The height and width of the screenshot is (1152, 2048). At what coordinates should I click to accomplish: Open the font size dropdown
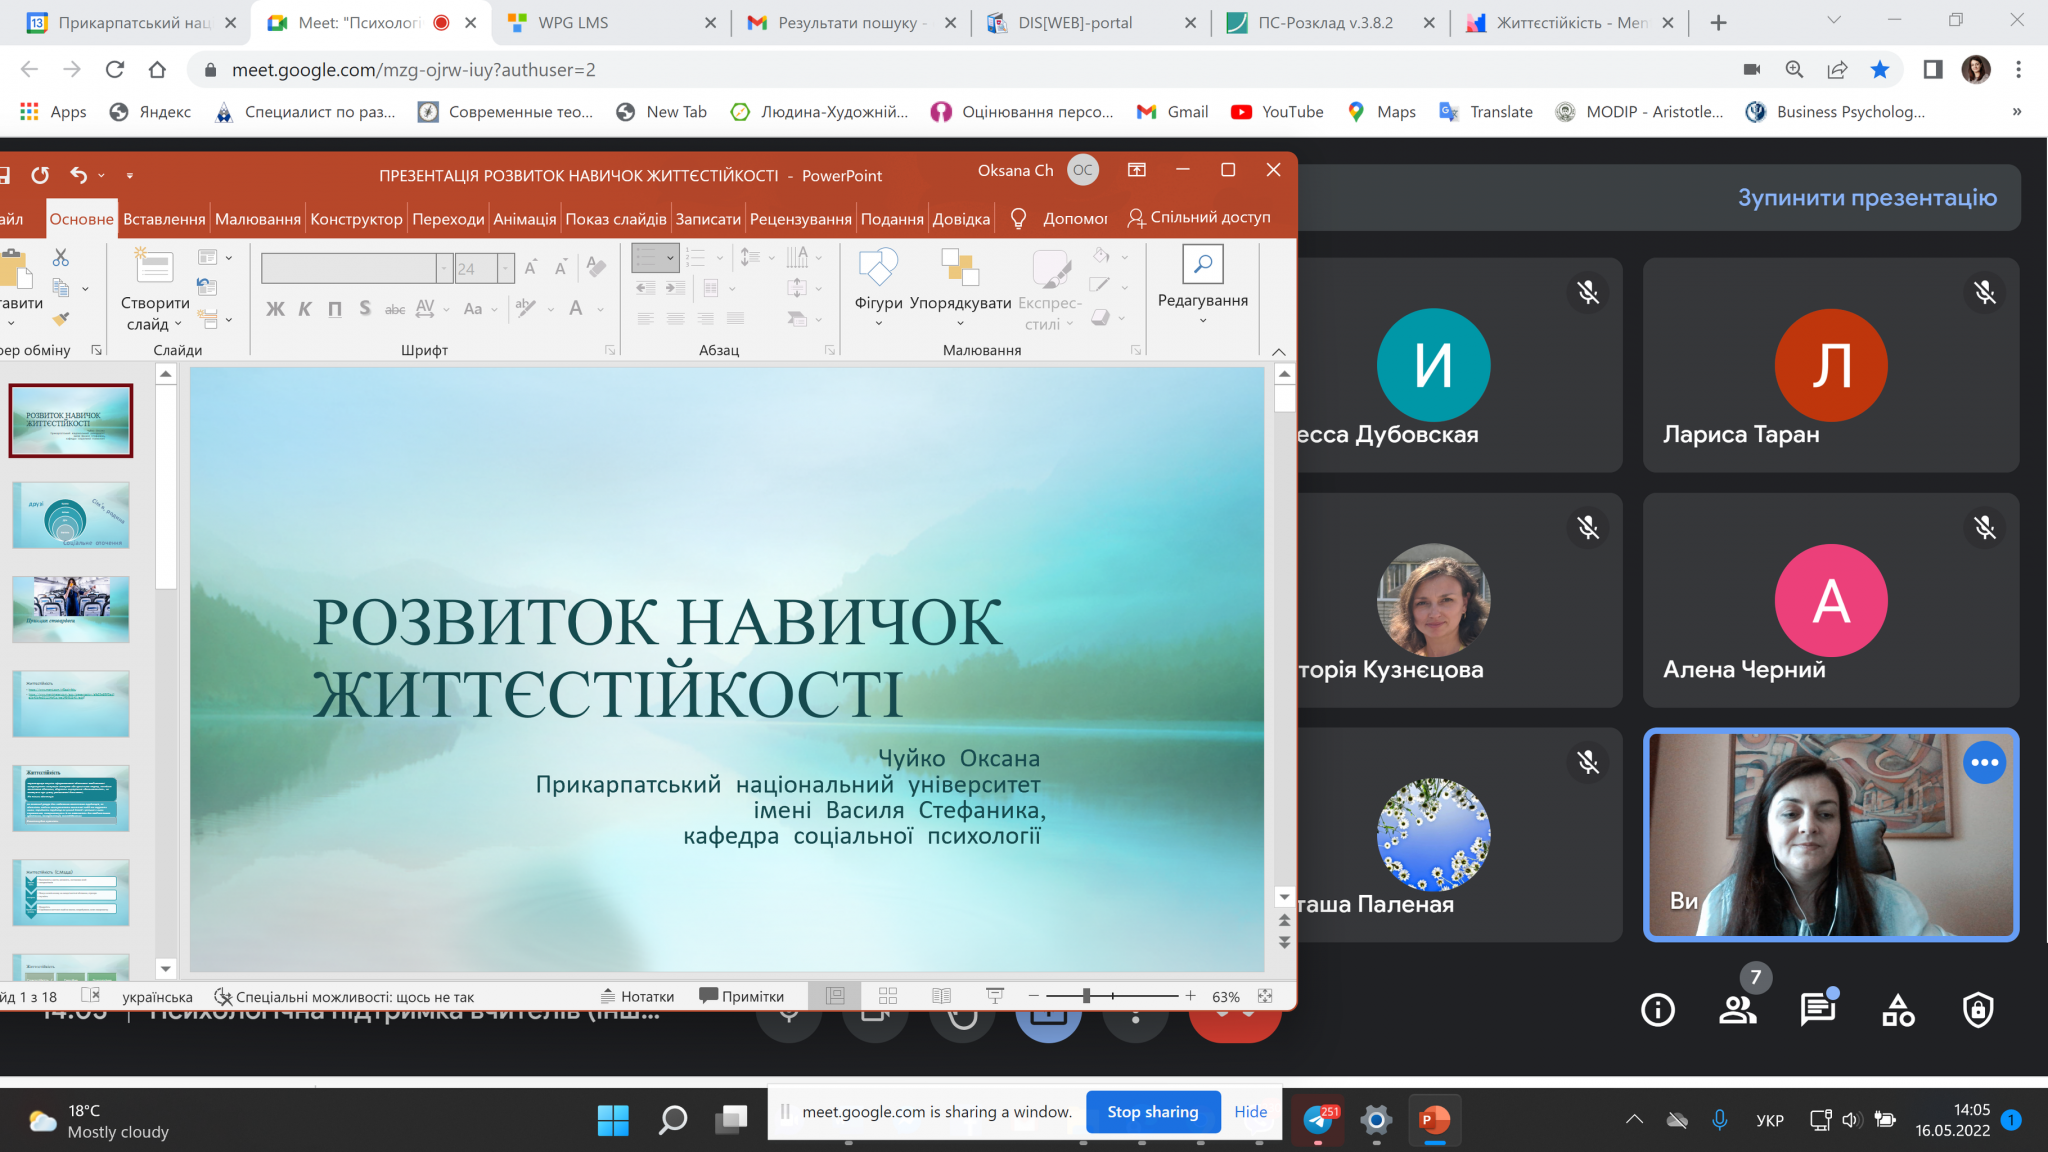(x=505, y=268)
